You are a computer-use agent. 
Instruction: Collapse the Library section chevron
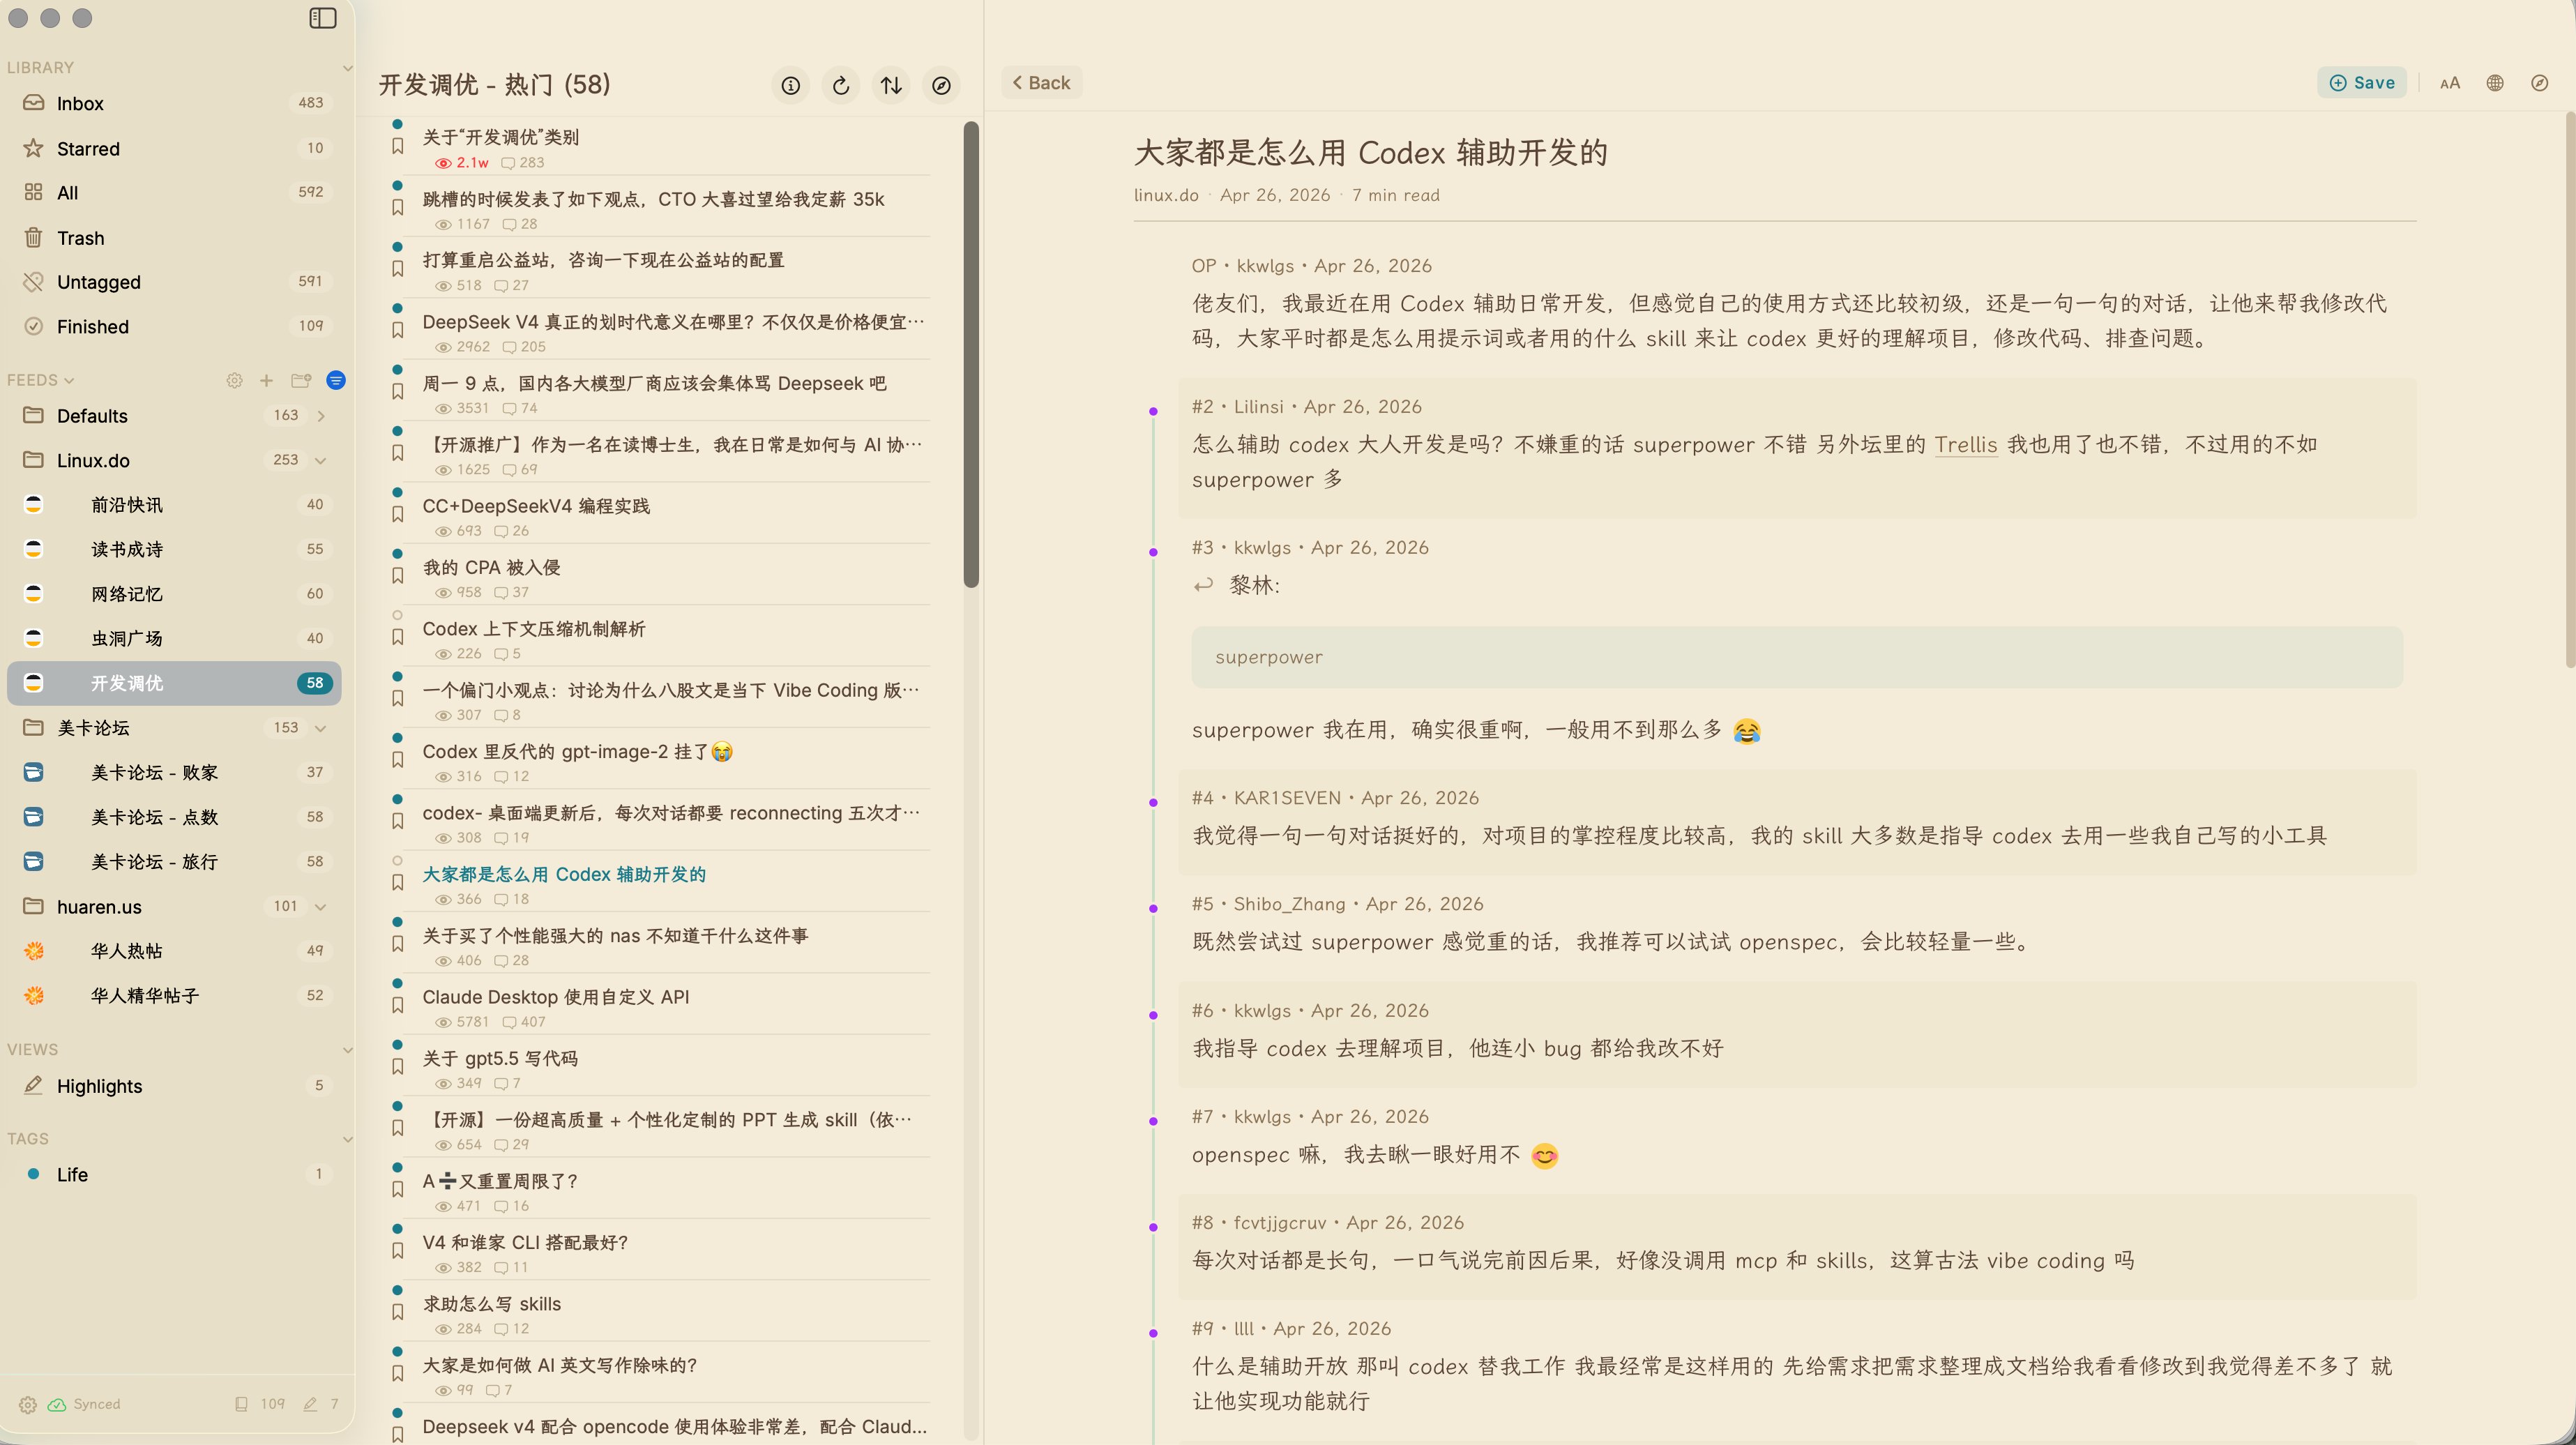click(347, 68)
